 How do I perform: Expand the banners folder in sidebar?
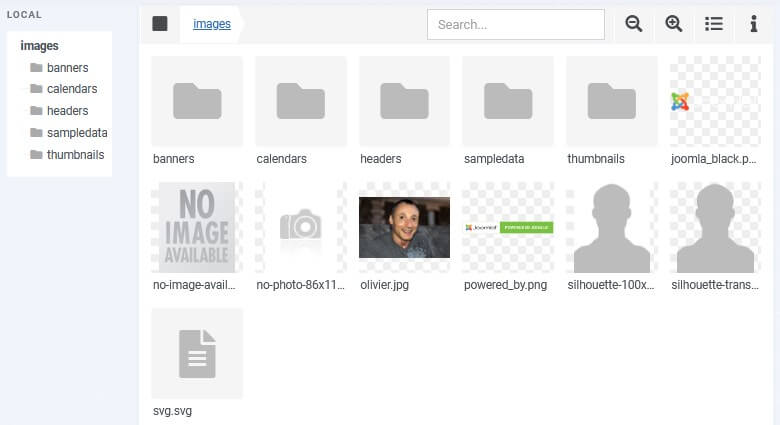pyautogui.click(x=67, y=68)
